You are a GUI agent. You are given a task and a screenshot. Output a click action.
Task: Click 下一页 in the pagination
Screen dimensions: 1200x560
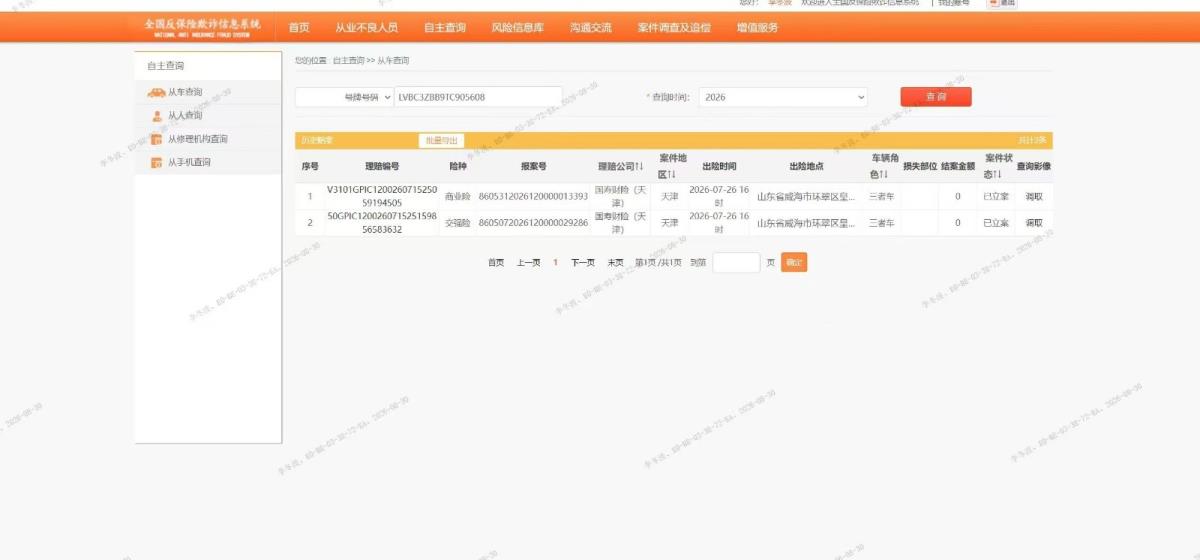(x=583, y=263)
